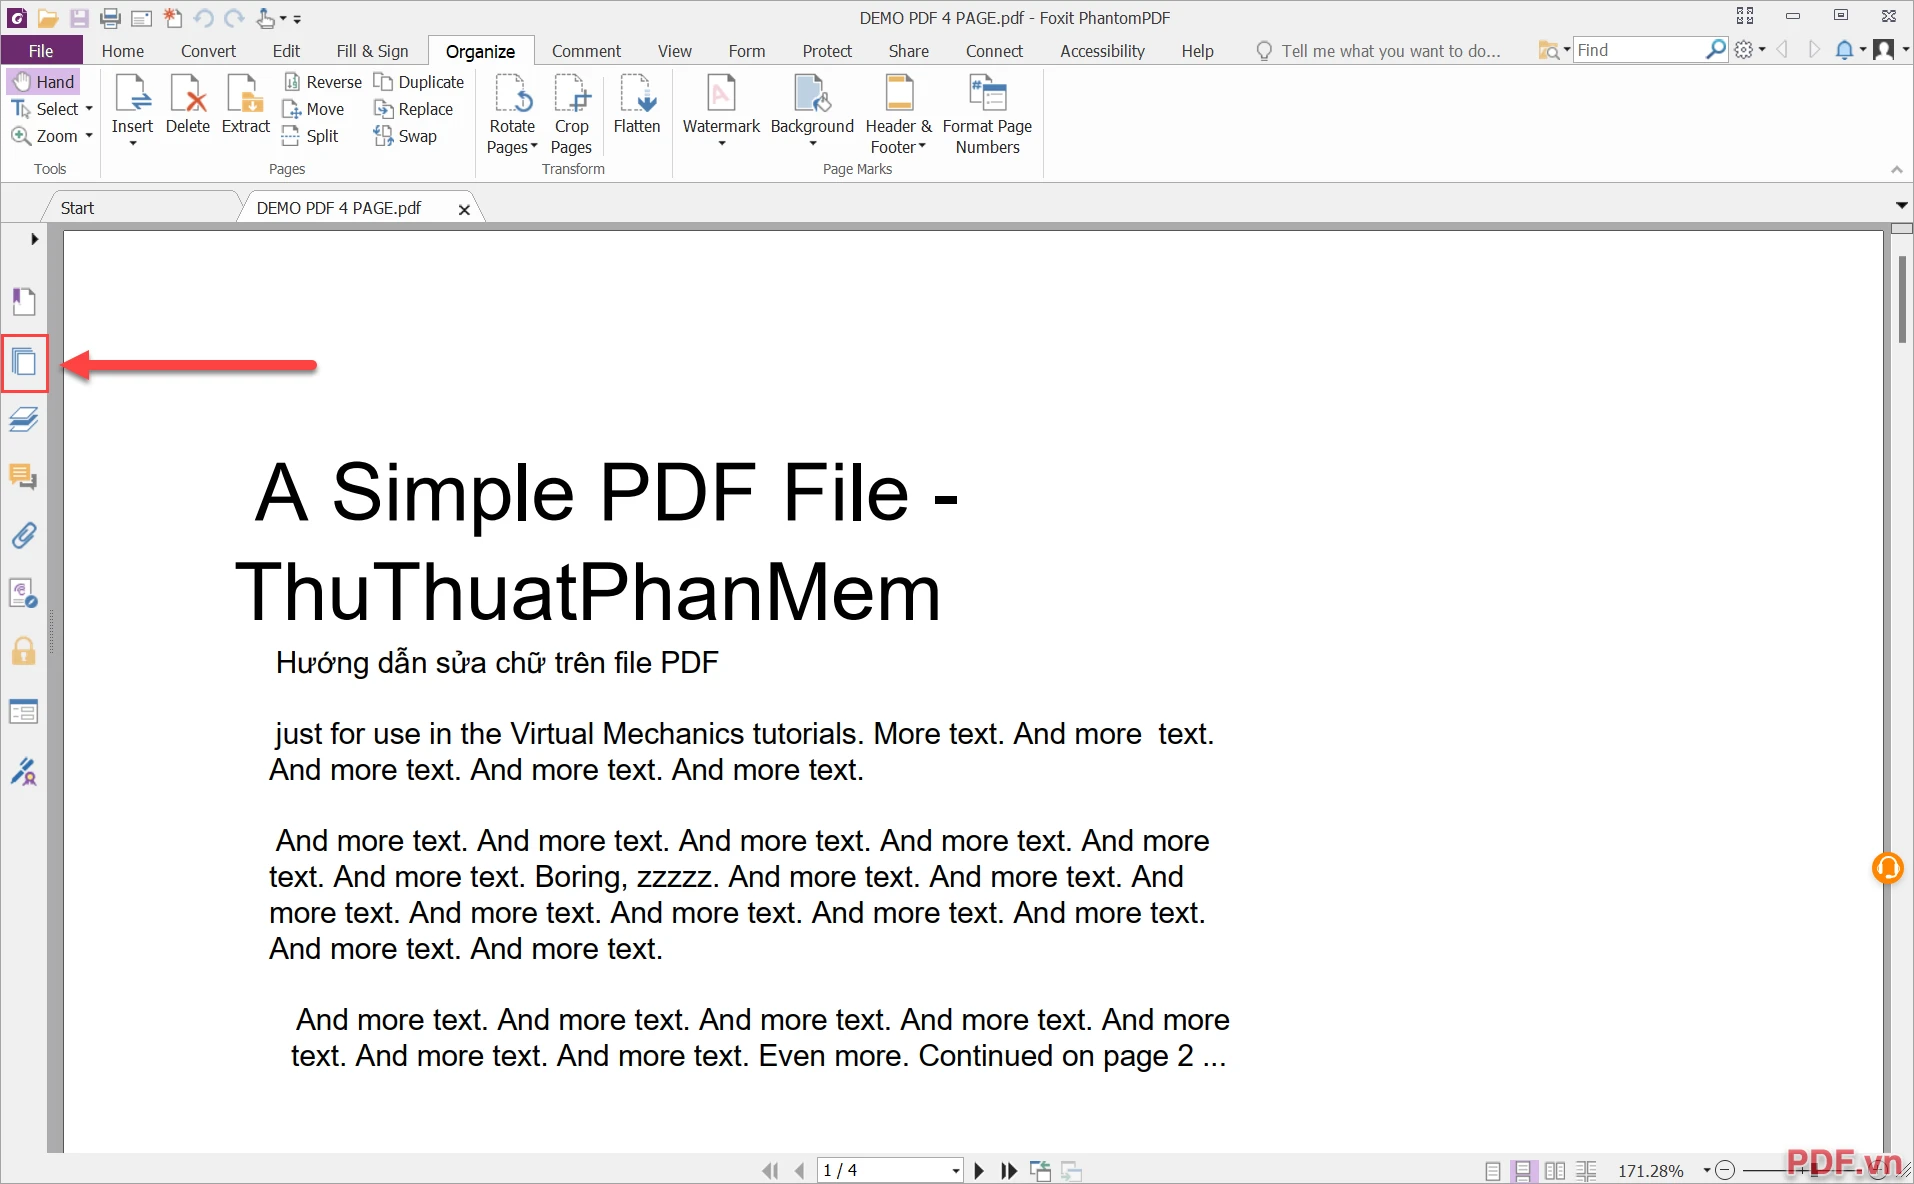
Task: Collapse the ribbon with chevron
Action: (1897, 170)
